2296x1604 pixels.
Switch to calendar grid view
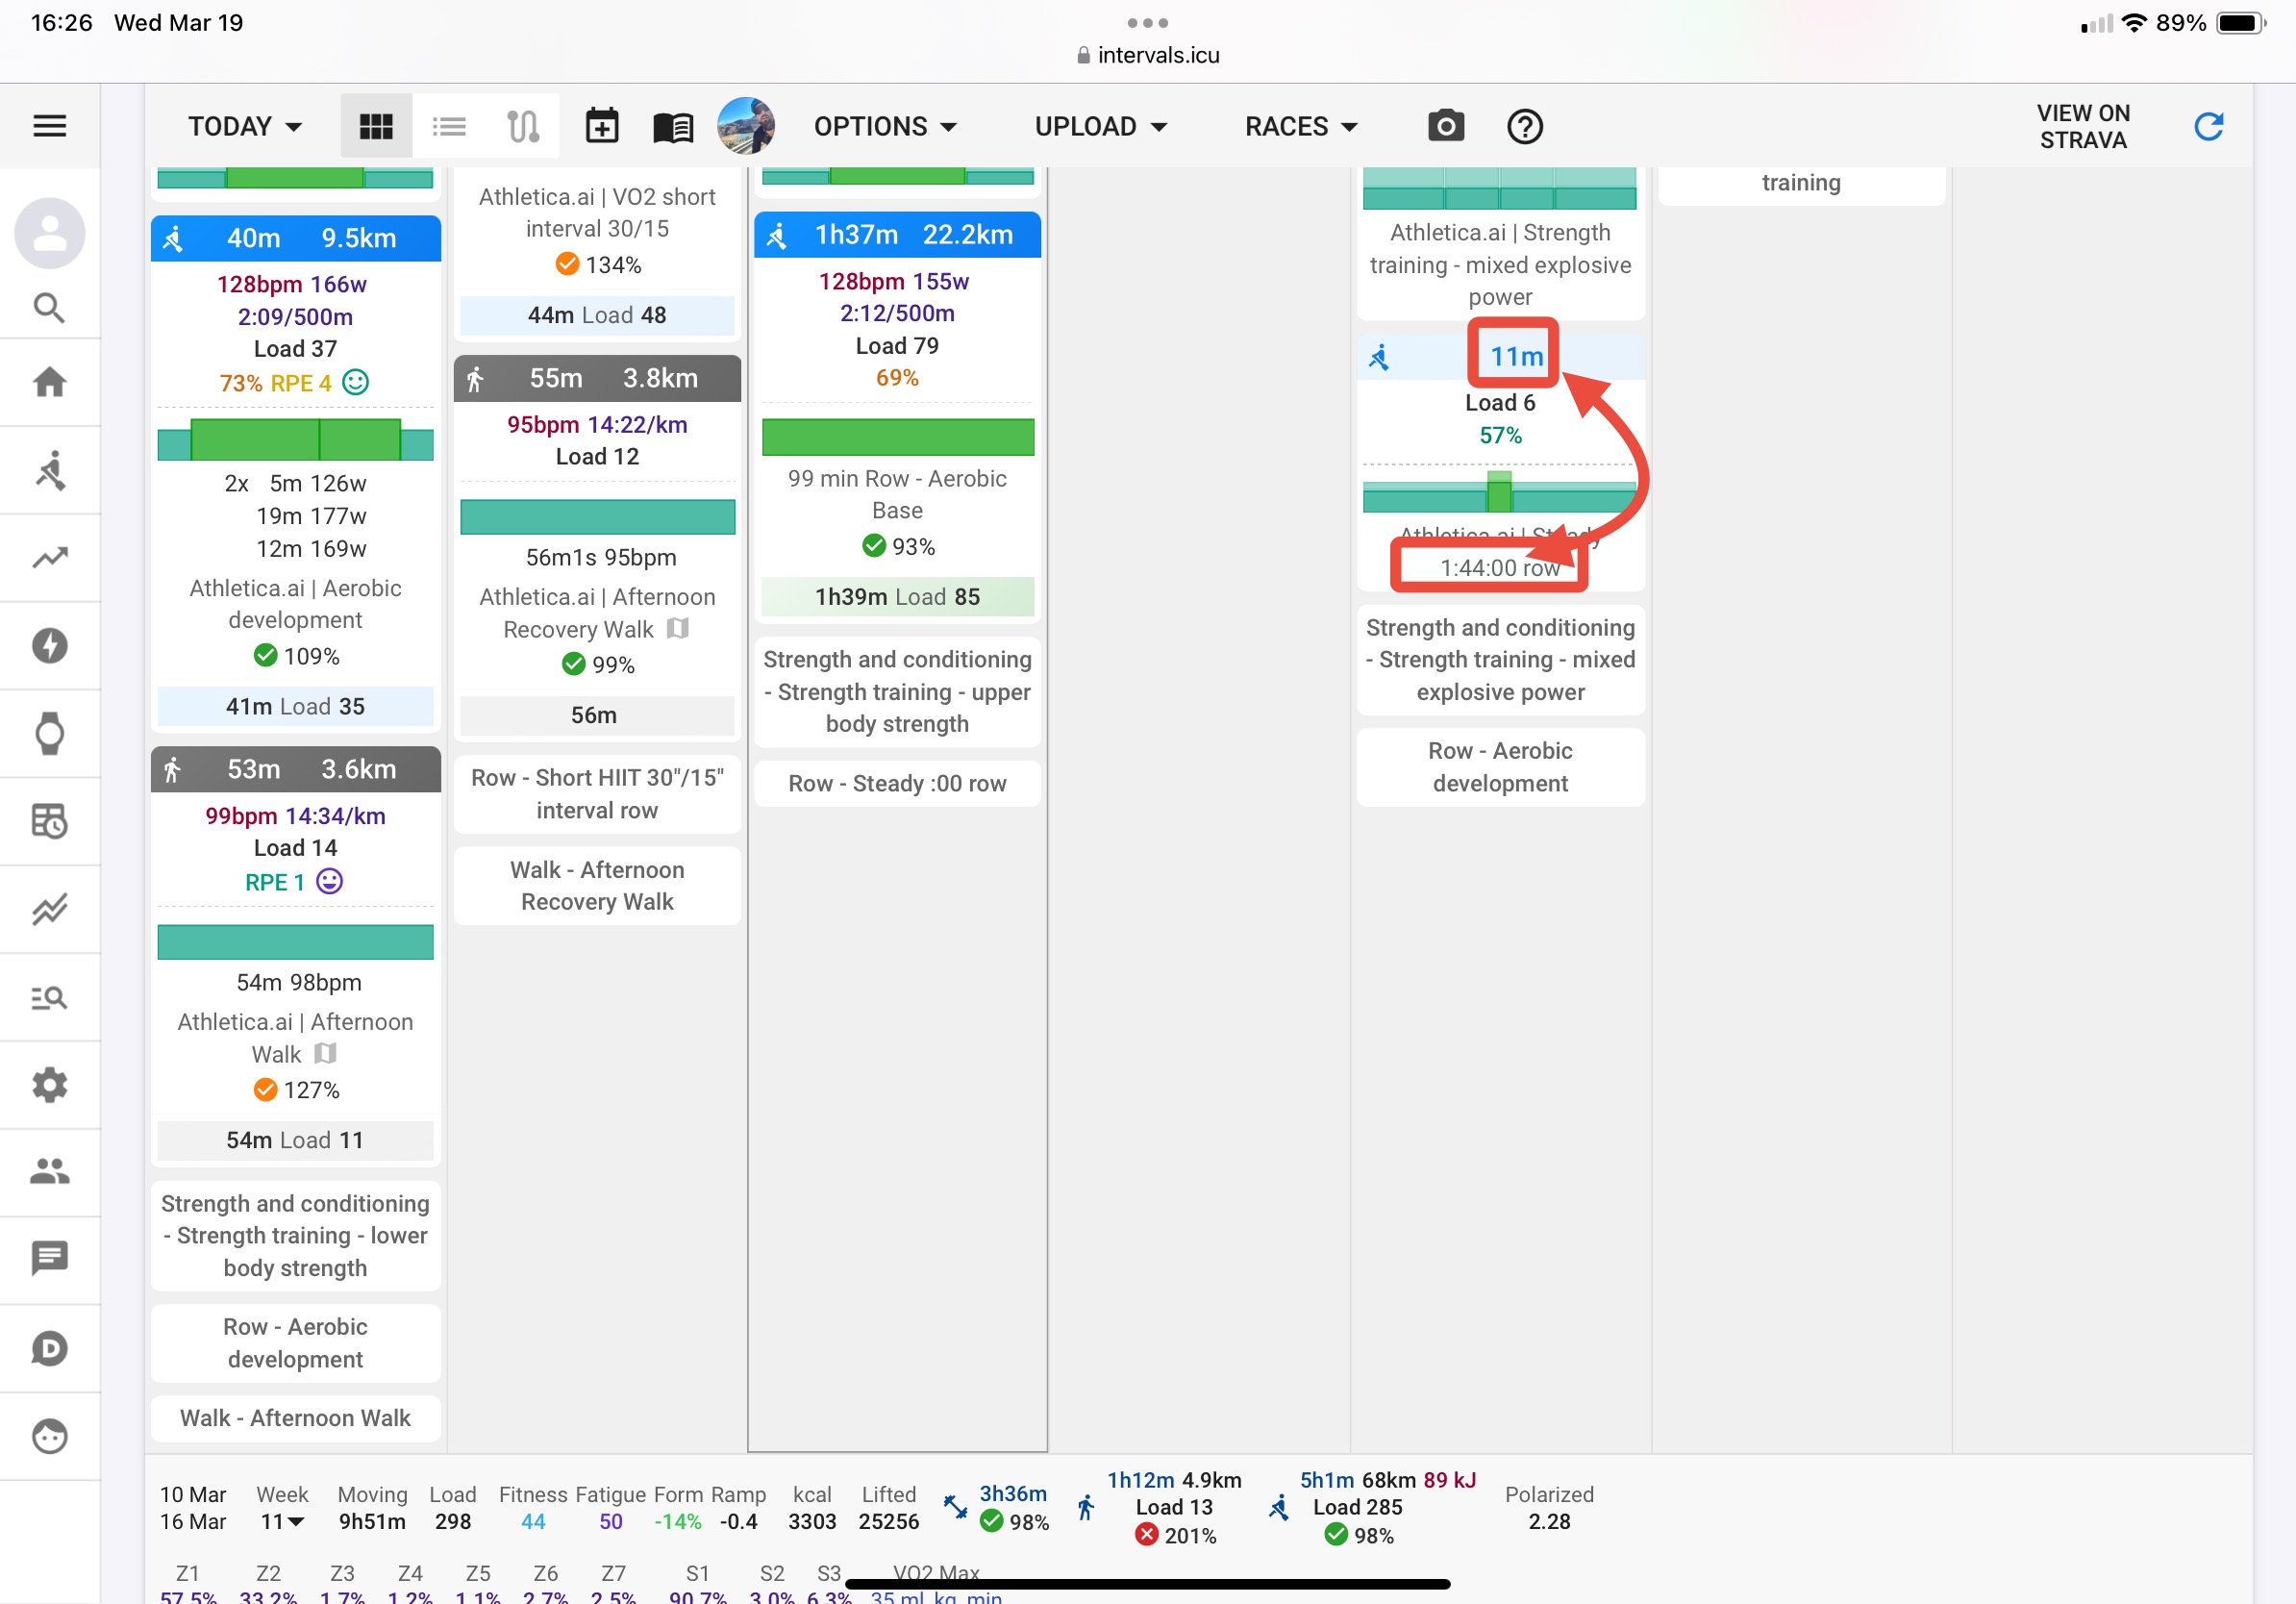376,126
